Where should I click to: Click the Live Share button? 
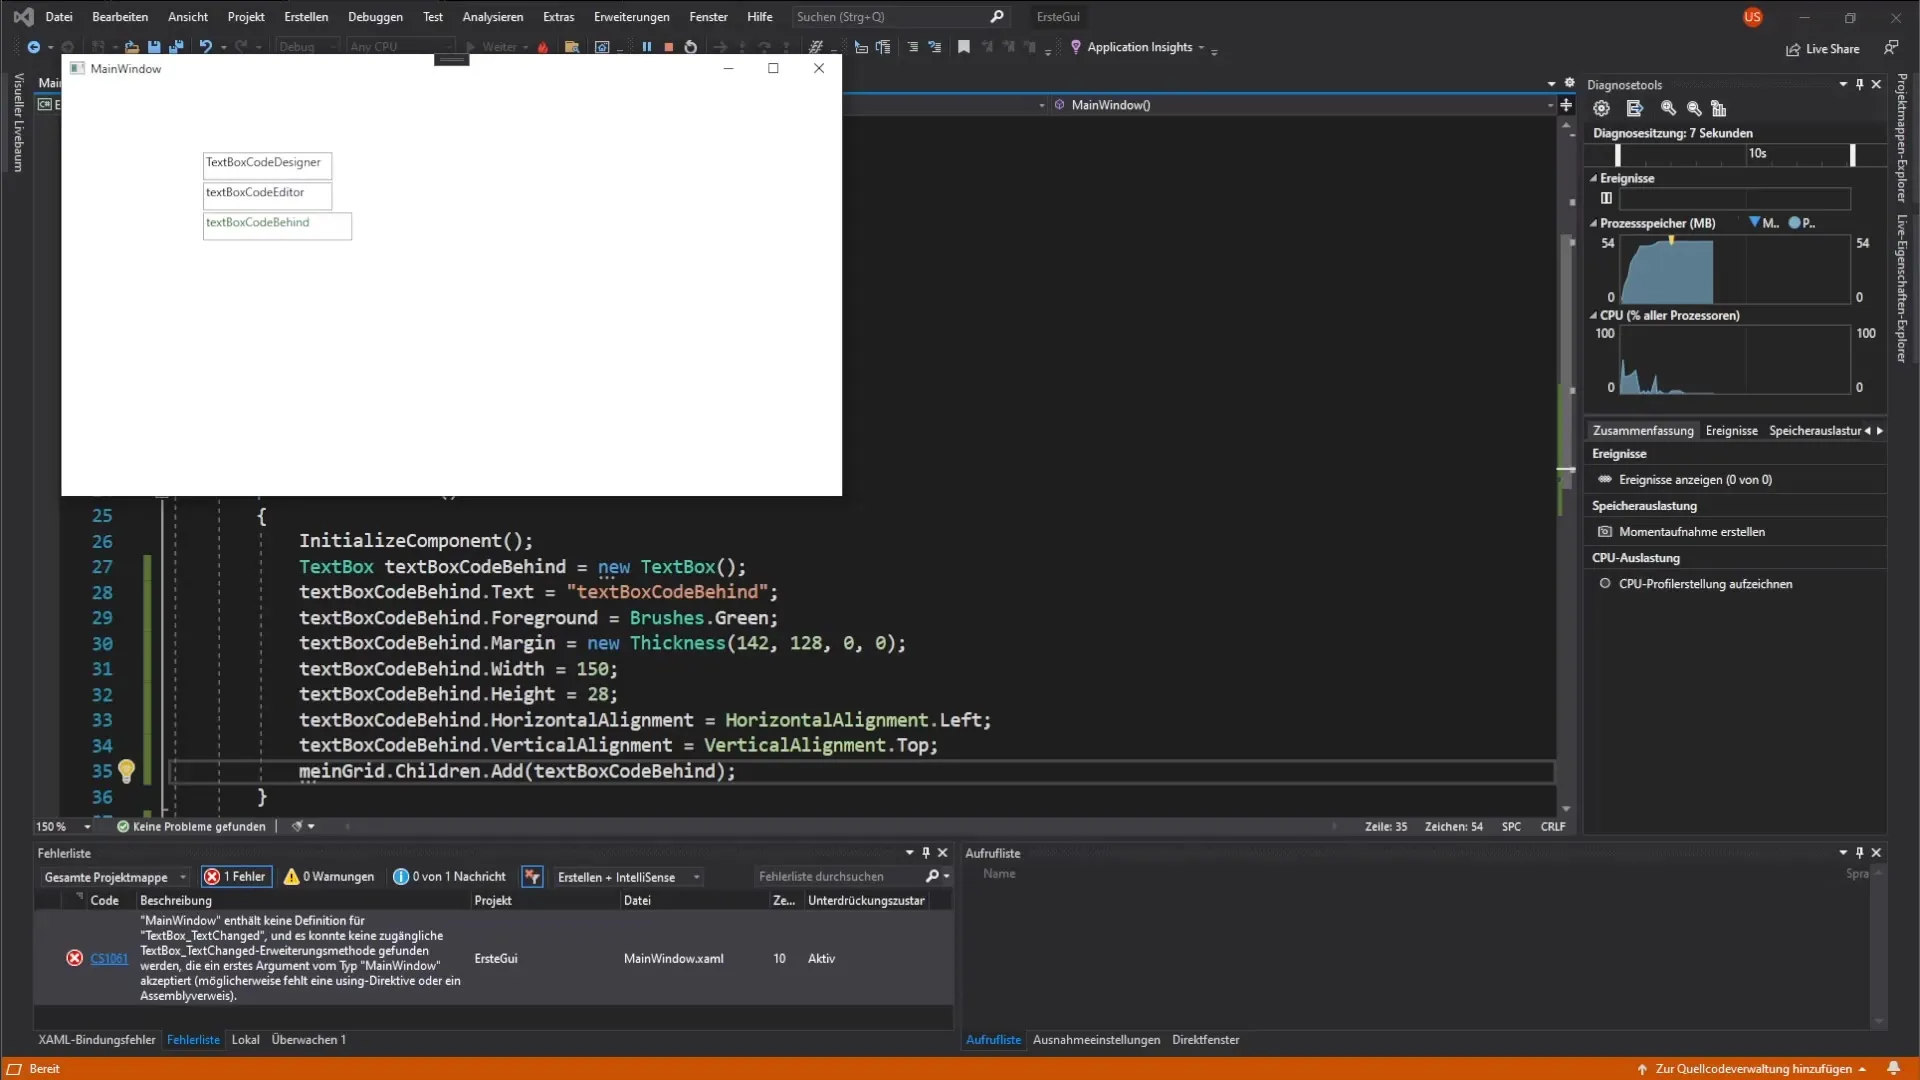click(1823, 49)
